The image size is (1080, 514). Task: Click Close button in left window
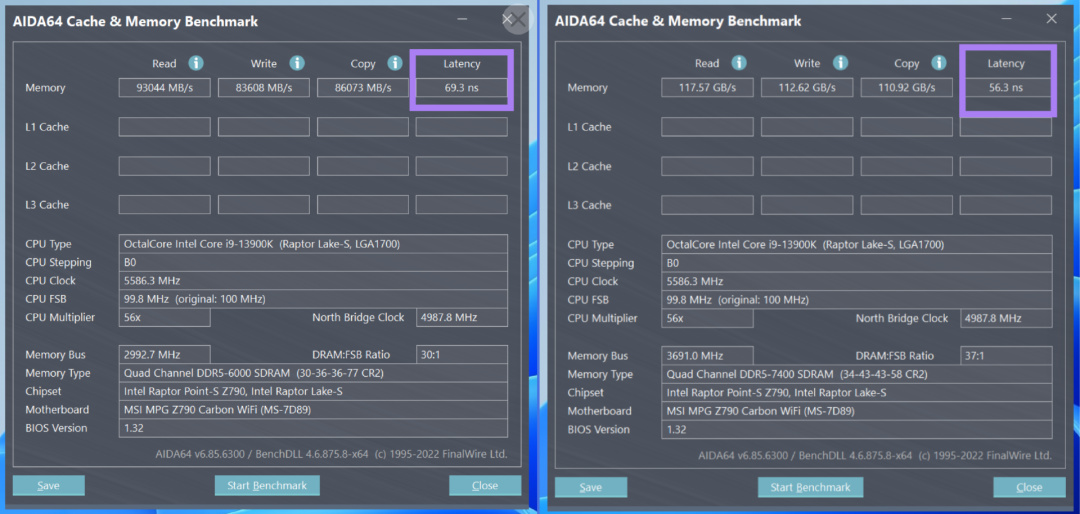pos(485,485)
